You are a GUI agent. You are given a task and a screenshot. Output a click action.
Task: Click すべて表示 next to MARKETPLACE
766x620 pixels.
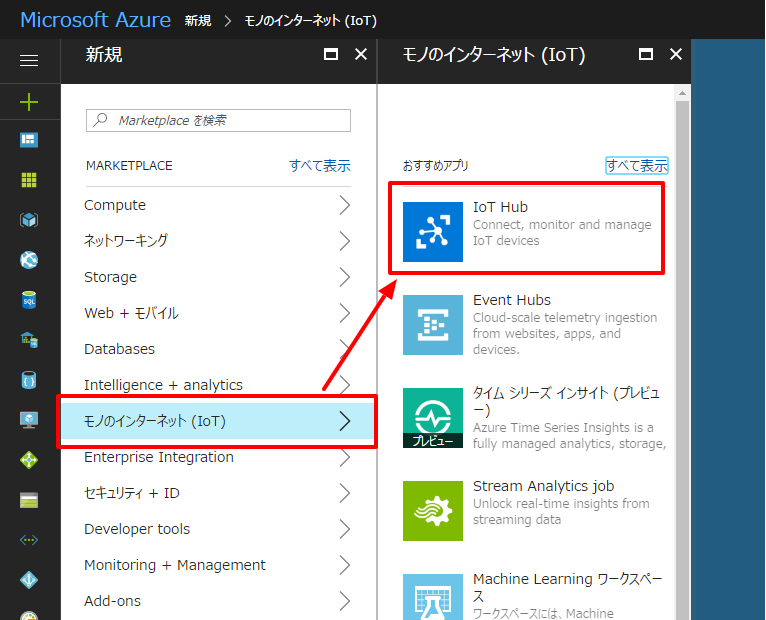tap(320, 166)
